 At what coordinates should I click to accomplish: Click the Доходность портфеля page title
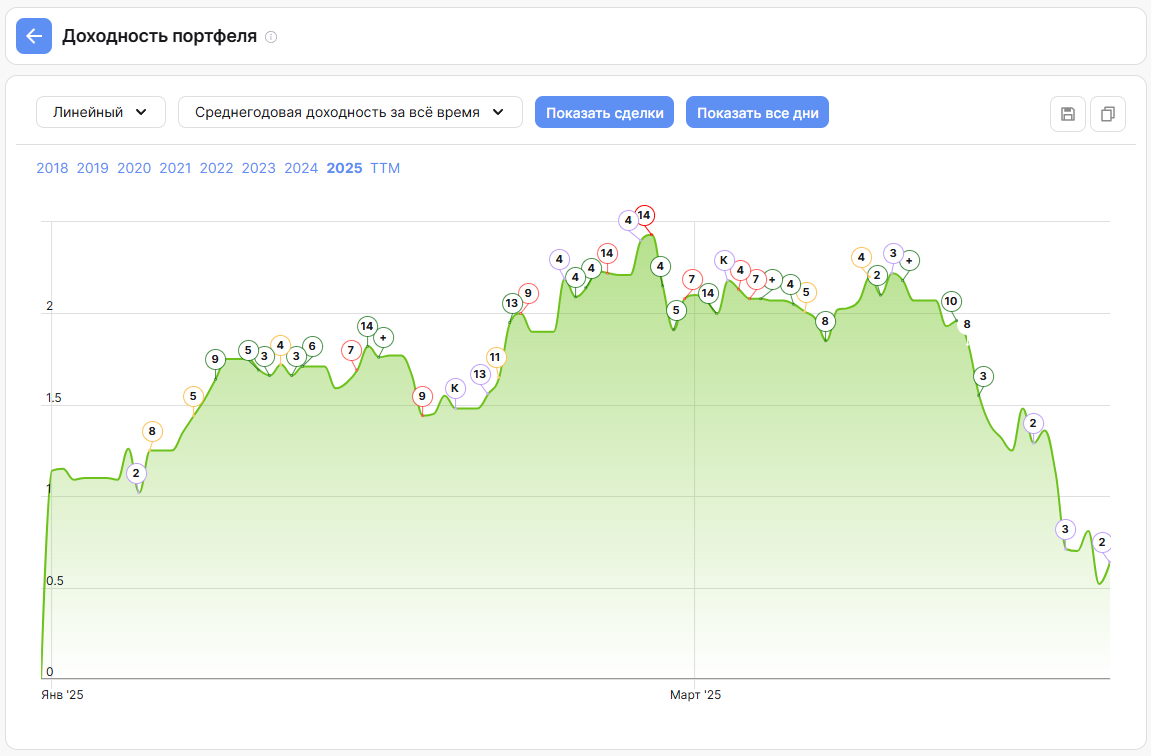pyautogui.click(x=159, y=36)
